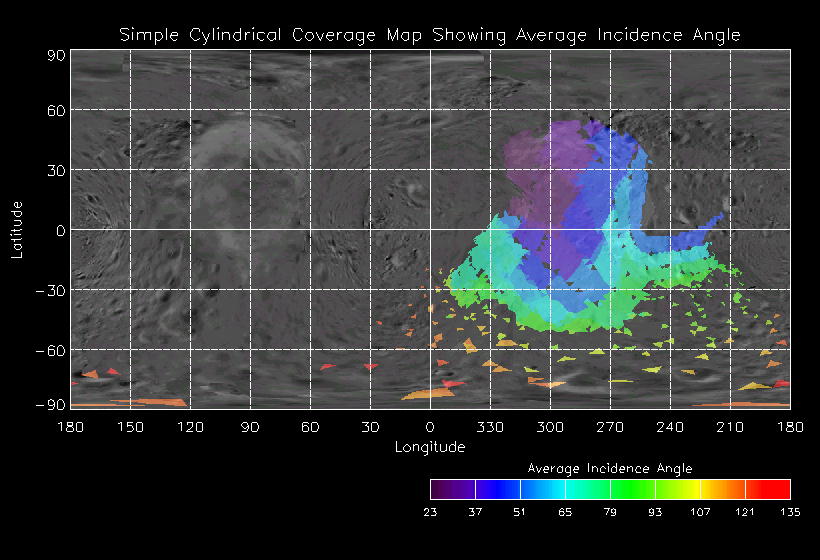820x560 pixels.
Task: Click legend value 121
Action: 745,512
